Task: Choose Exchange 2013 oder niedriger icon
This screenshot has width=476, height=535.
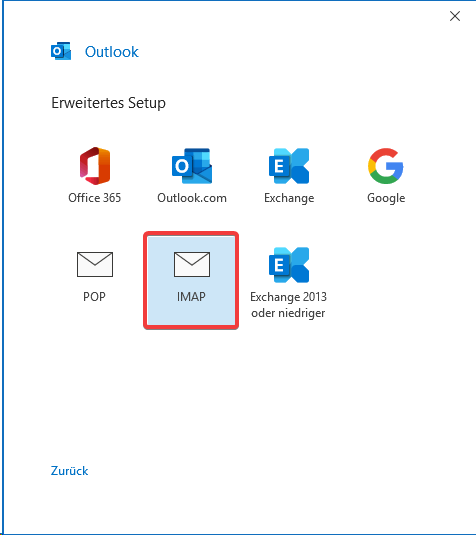Action: point(289,265)
